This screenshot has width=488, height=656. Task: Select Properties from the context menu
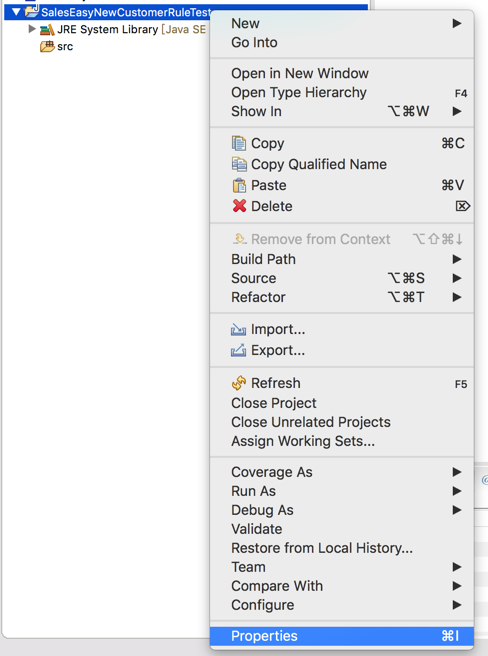pyautogui.click(x=342, y=636)
